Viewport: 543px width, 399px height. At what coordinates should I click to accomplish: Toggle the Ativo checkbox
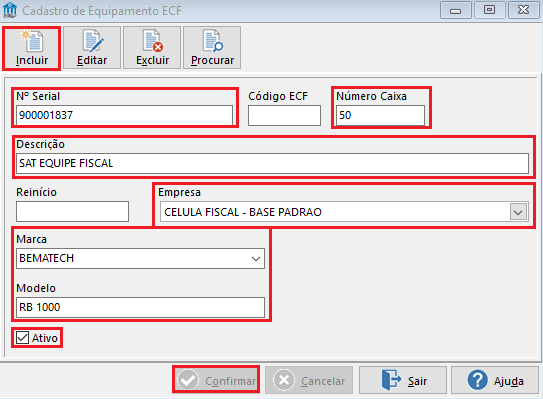(x=23, y=337)
